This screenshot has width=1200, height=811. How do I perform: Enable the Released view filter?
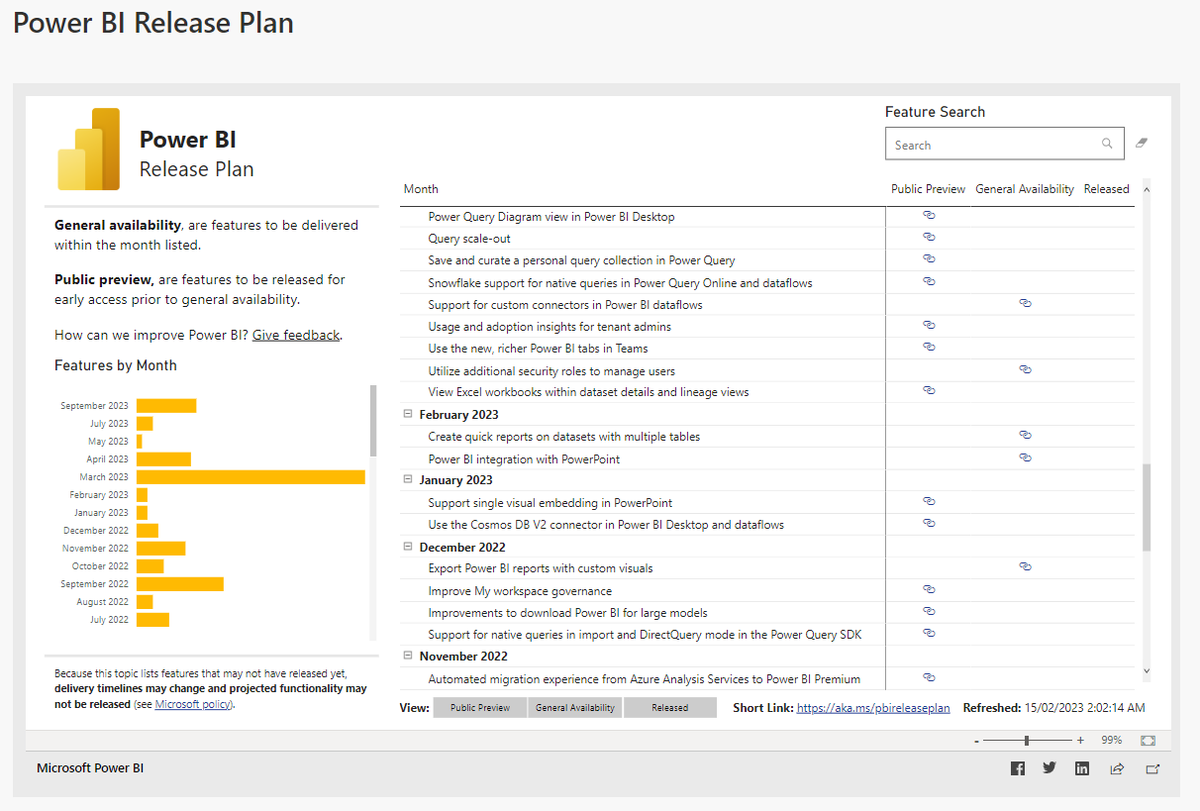point(670,707)
